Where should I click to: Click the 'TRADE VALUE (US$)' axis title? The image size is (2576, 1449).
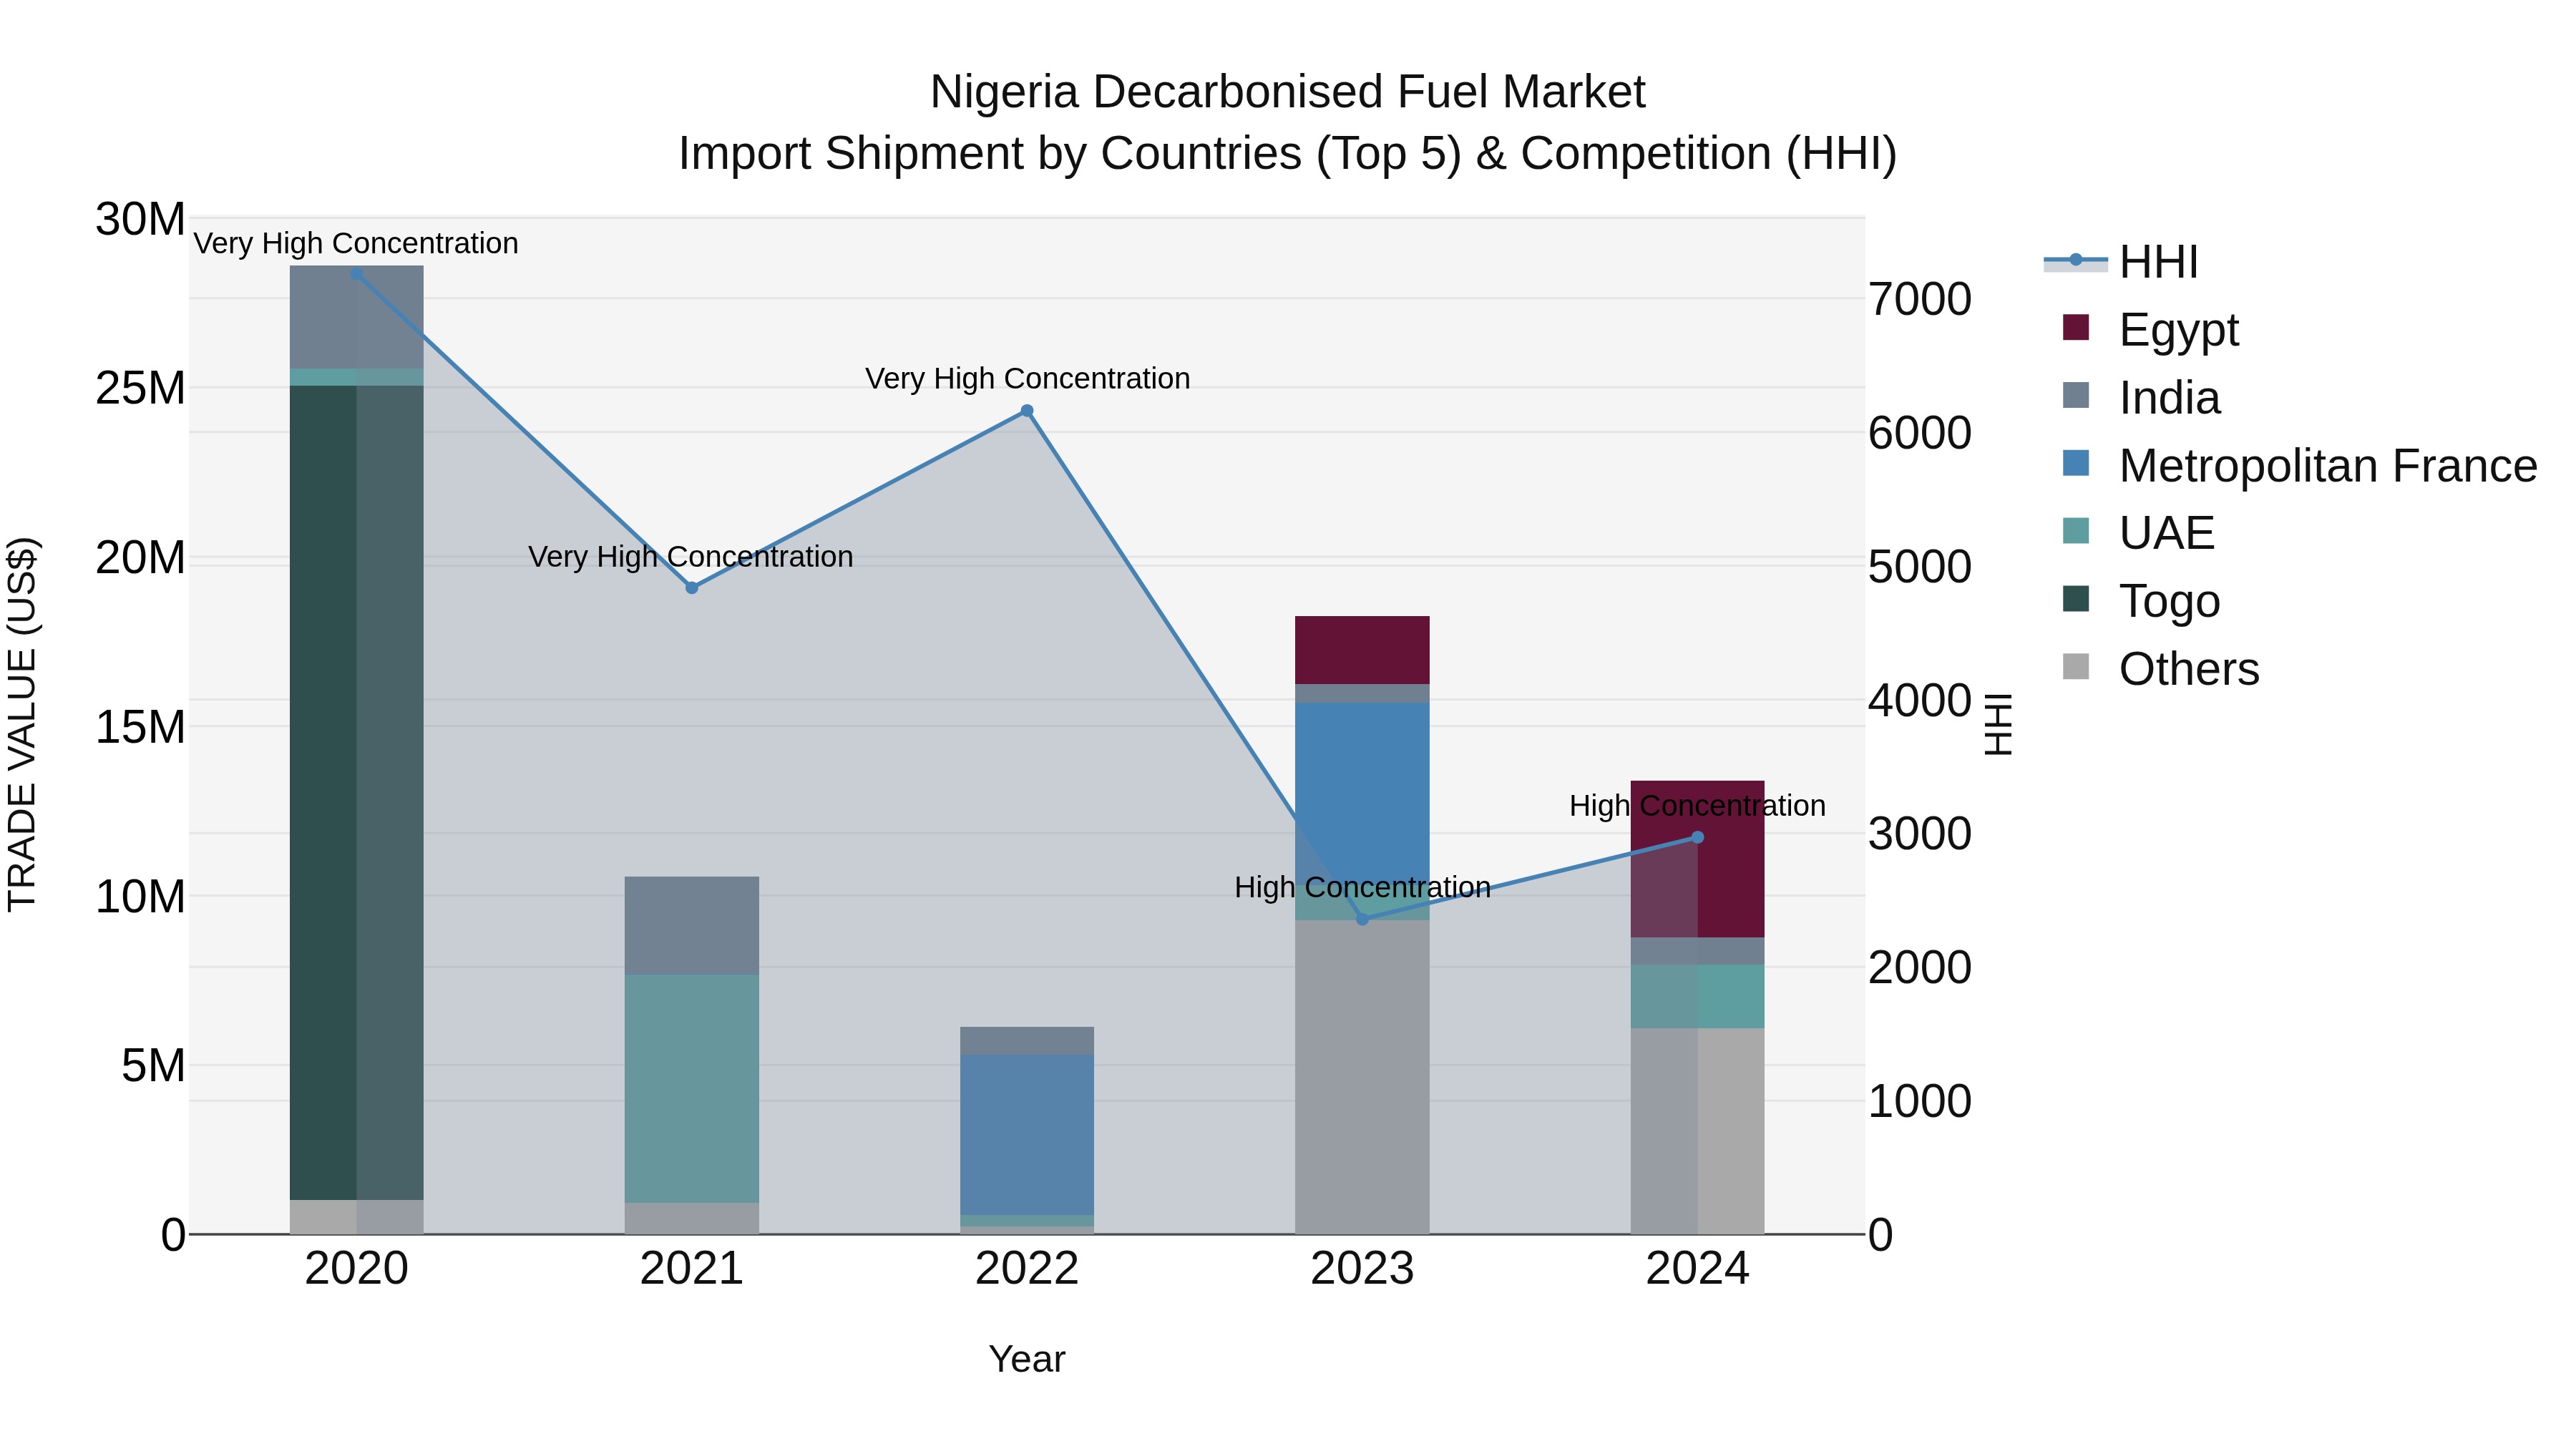pyautogui.click(x=22, y=724)
